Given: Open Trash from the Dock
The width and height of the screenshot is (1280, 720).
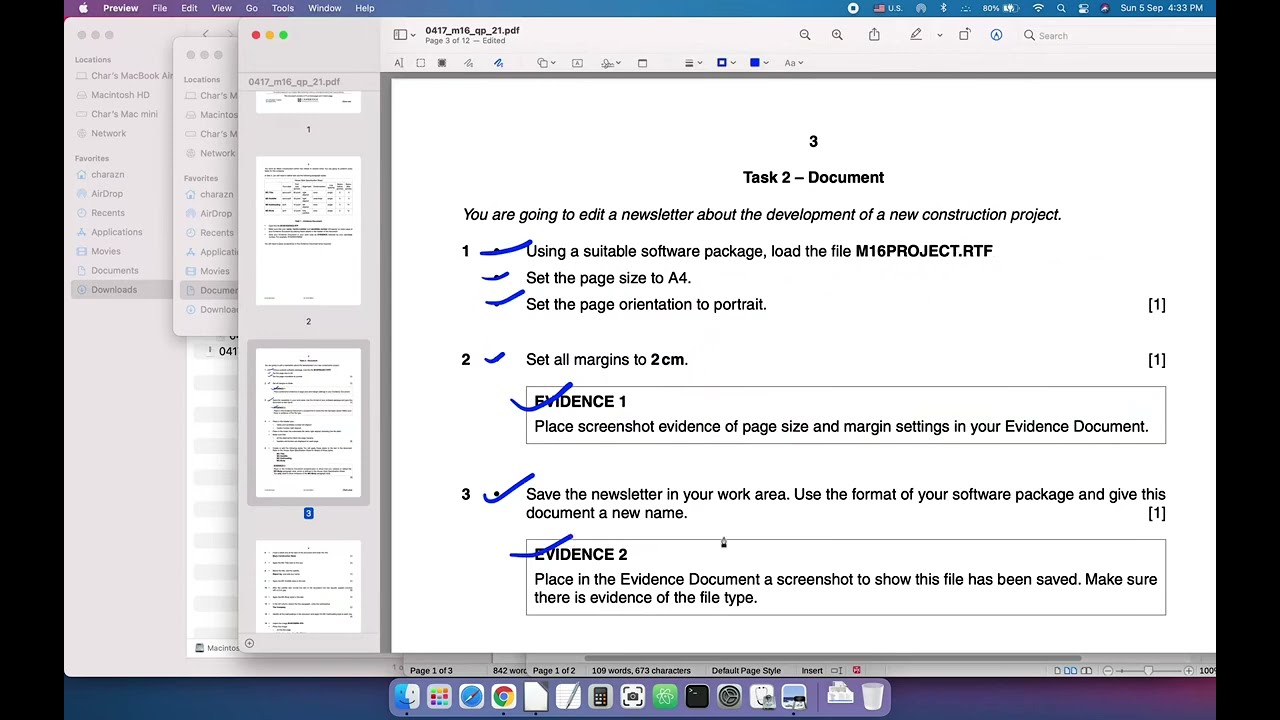Looking at the screenshot, I should click(873, 696).
